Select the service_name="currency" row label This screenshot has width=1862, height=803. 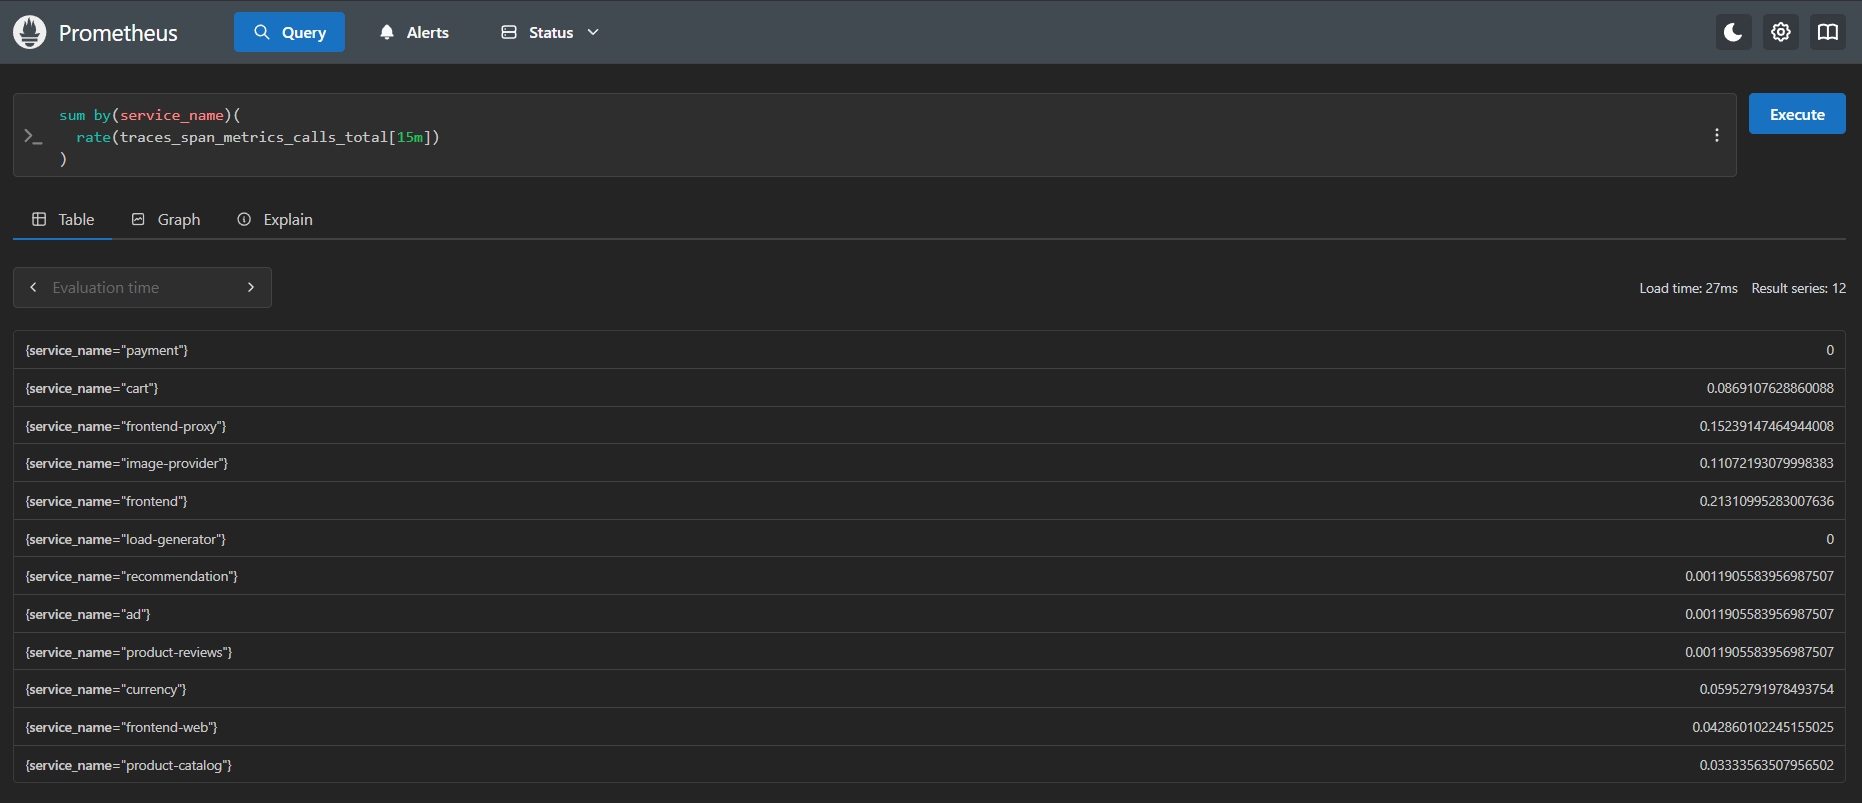(106, 689)
